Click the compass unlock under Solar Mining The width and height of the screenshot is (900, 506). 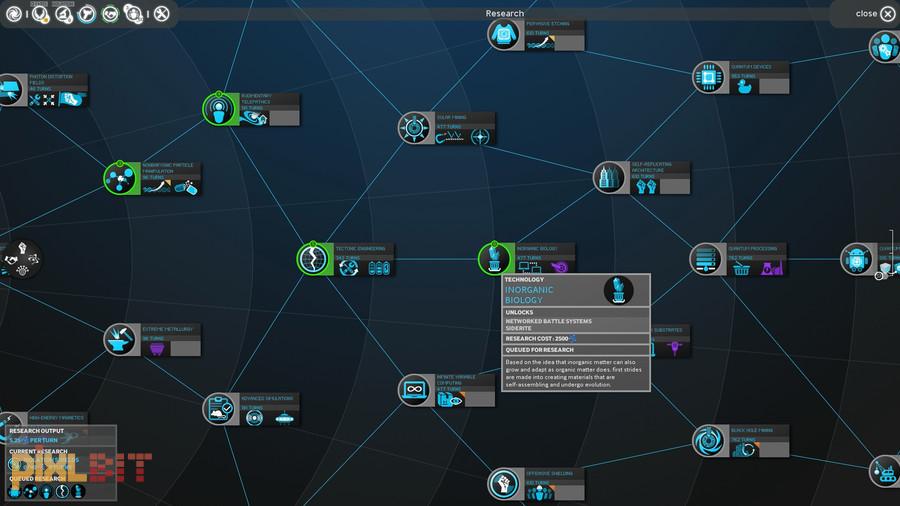(x=480, y=137)
